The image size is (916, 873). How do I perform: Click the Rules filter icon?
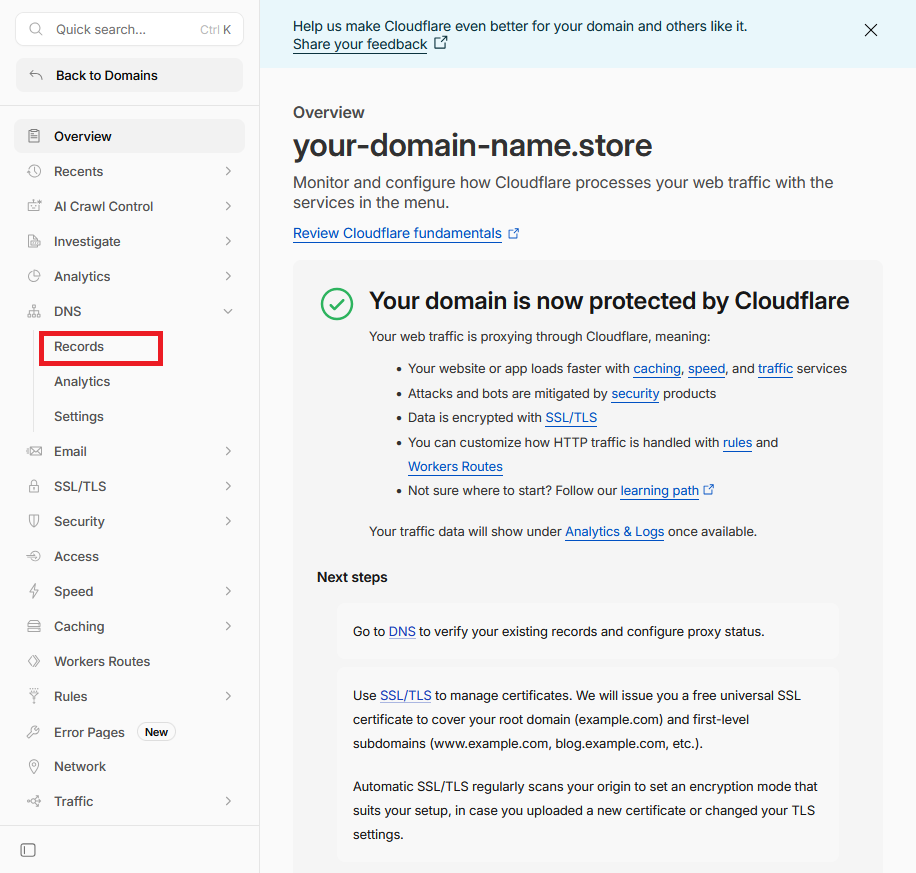pyautogui.click(x=34, y=696)
